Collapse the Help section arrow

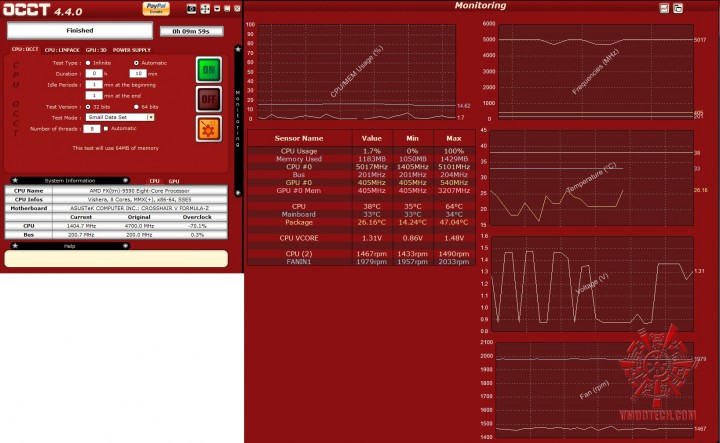(125, 246)
